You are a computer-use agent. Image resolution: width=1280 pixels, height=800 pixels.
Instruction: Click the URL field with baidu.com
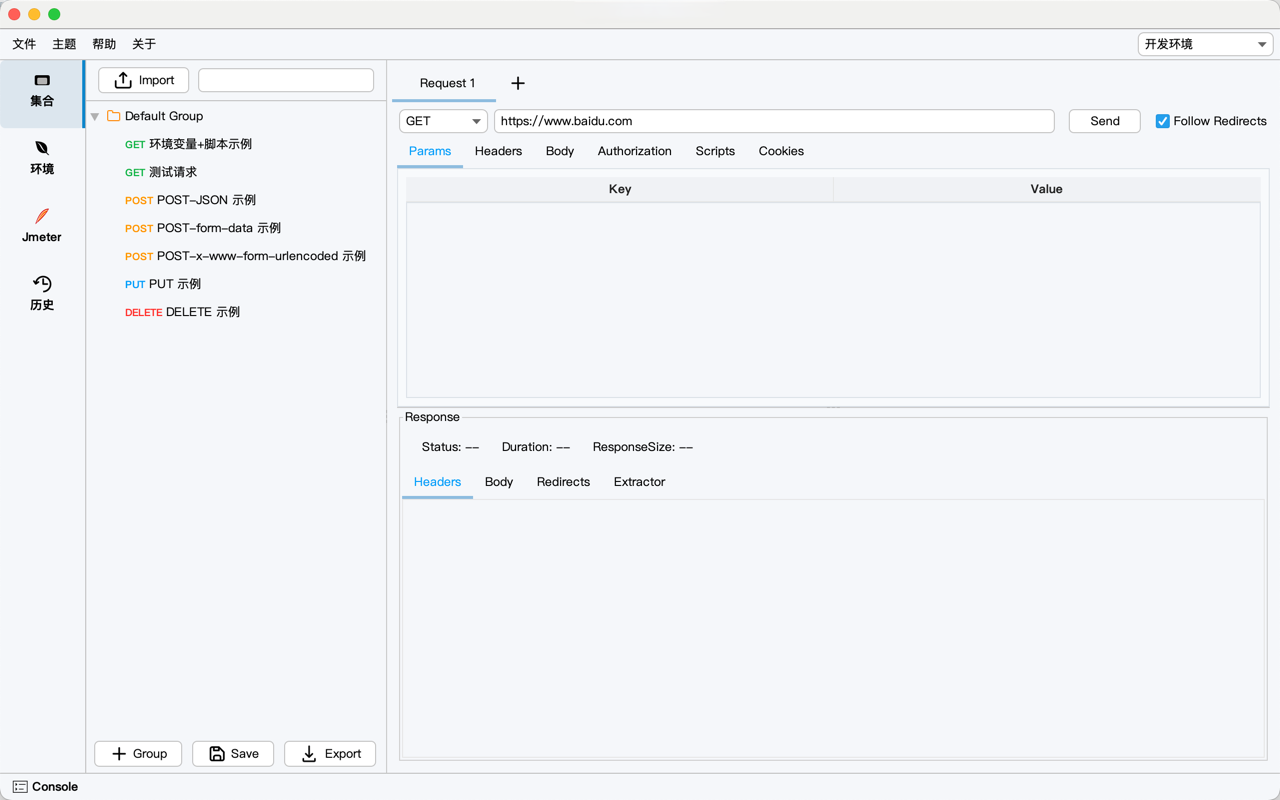pos(774,121)
